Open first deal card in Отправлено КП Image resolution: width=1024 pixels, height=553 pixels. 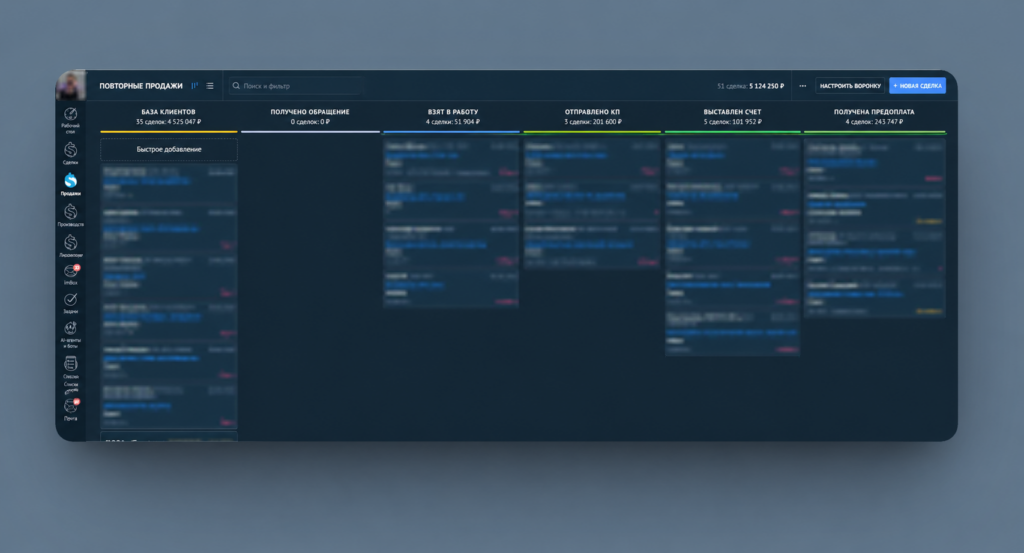(x=592, y=159)
